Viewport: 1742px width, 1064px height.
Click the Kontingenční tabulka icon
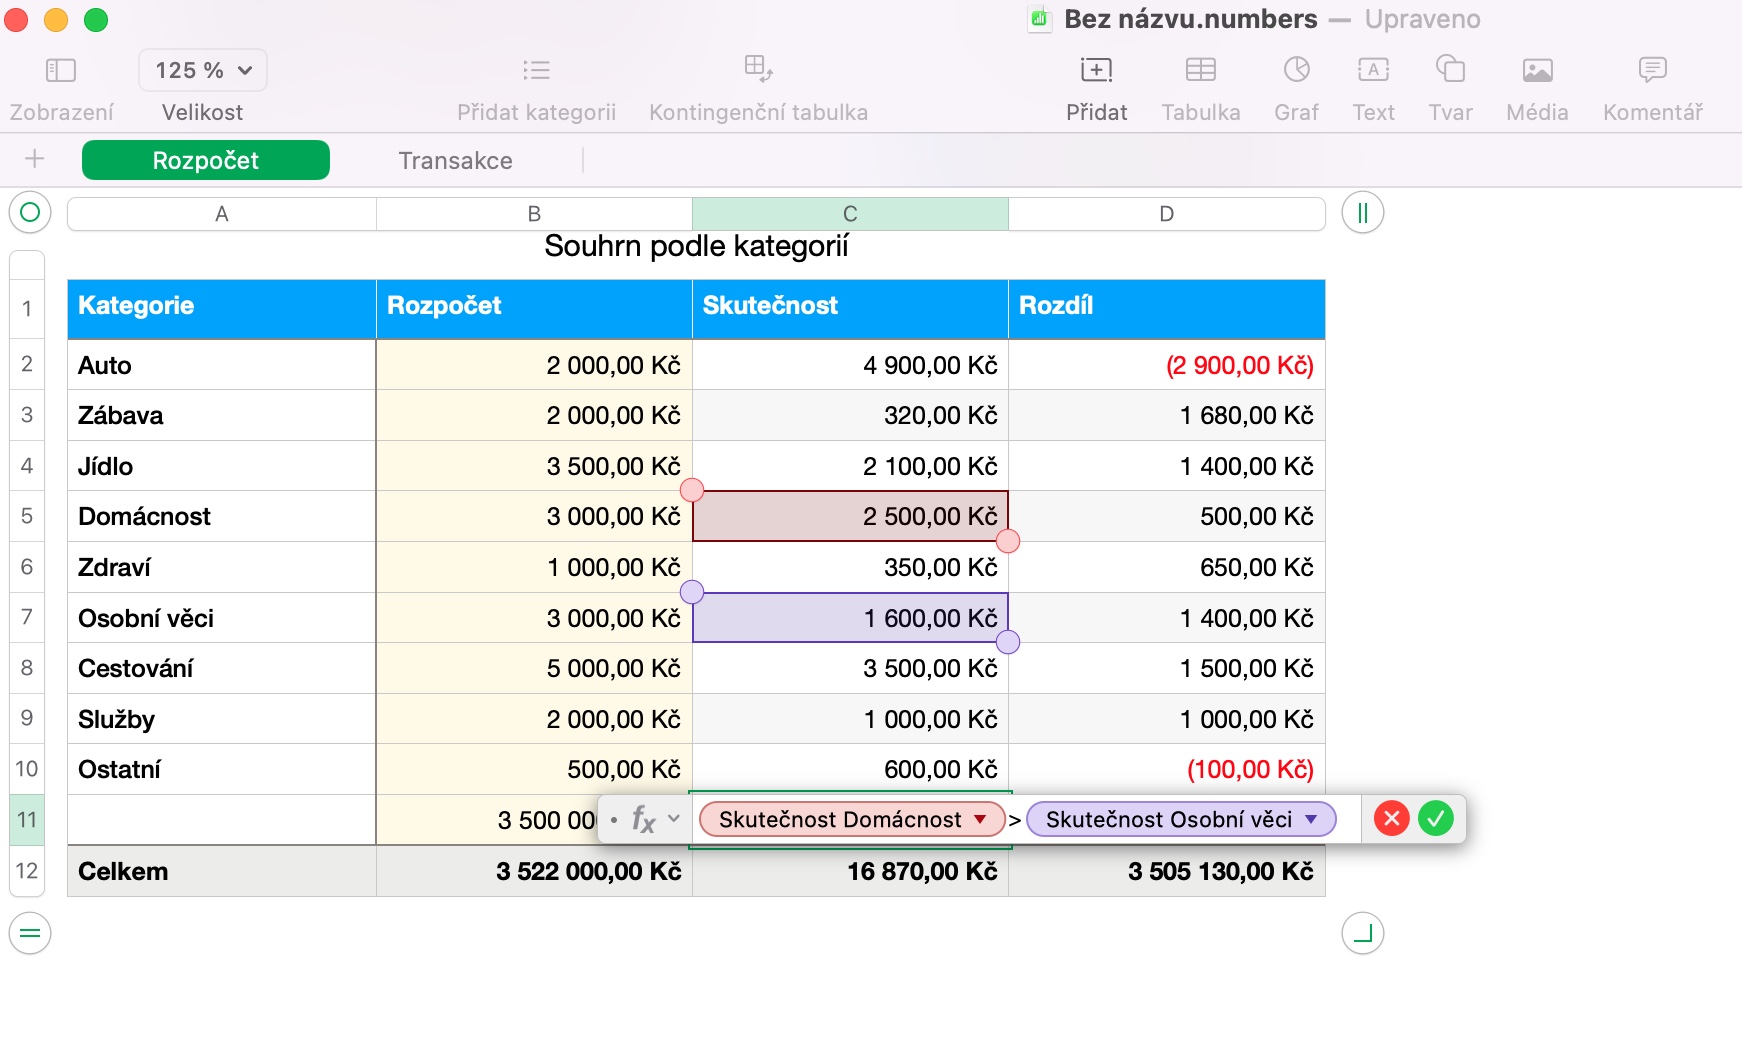click(x=758, y=68)
